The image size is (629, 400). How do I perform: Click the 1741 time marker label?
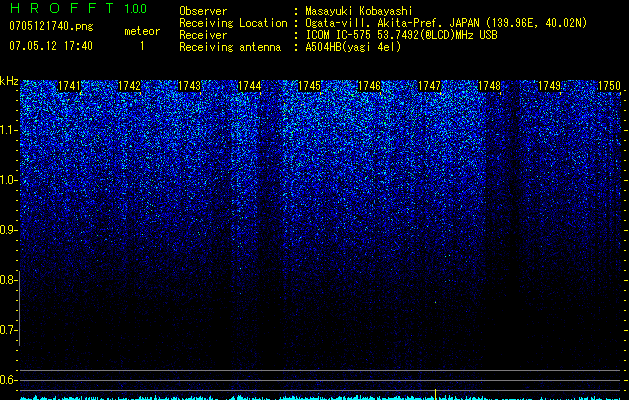point(69,86)
